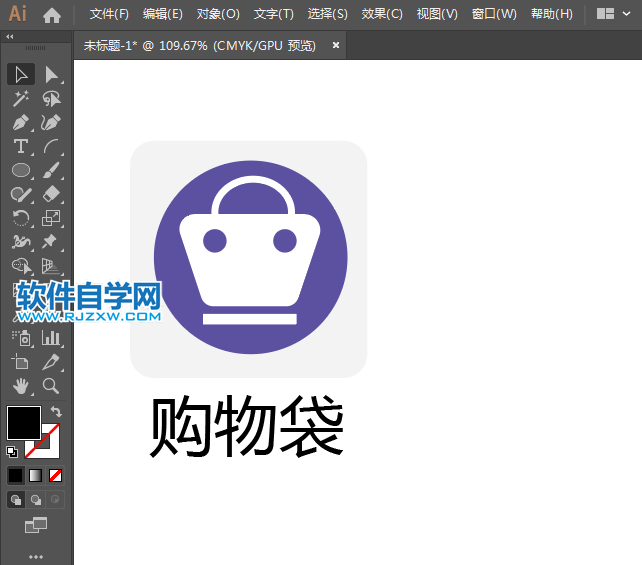Select the Paintbrush tool
The width and height of the screenshot is (642, 565).
click(51, 170)
